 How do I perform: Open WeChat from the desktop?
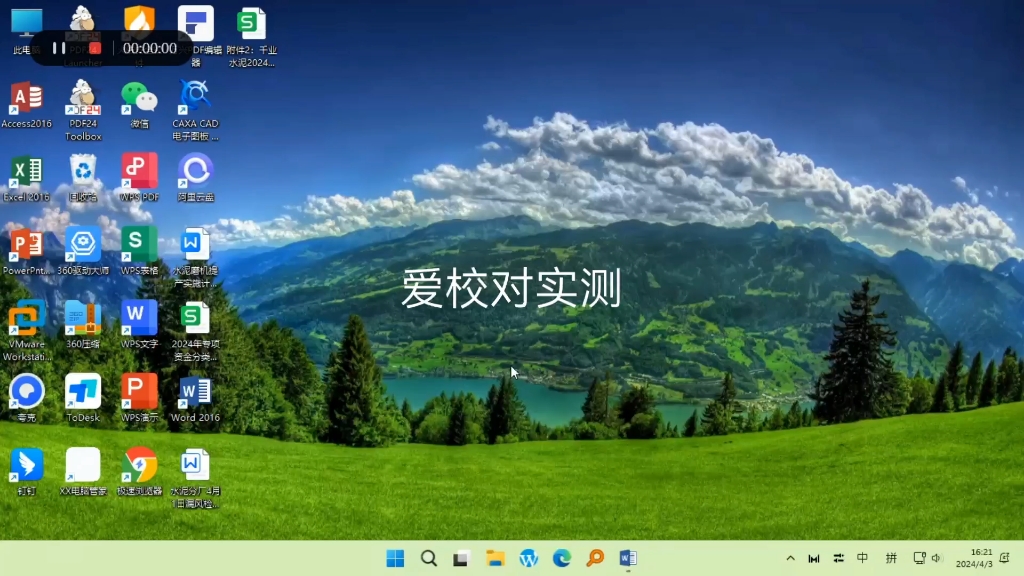(x=138, y=100)
